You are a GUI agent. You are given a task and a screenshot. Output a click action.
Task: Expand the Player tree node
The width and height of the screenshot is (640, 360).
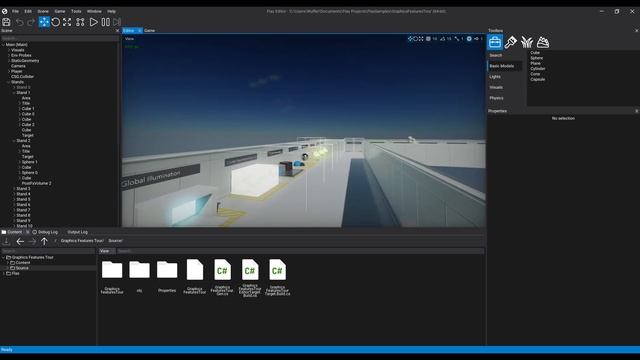(9, 71)
